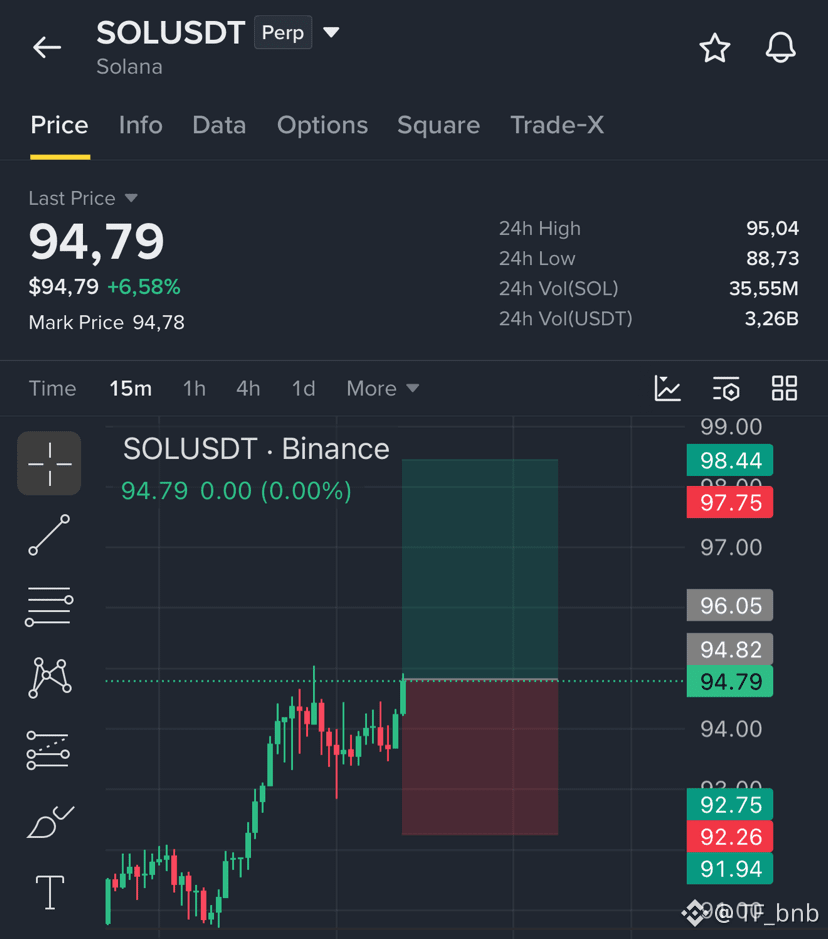Viewport: 828px width, 939px height.
Task: Click the 94.82 price label
Action: coord(730,649)
